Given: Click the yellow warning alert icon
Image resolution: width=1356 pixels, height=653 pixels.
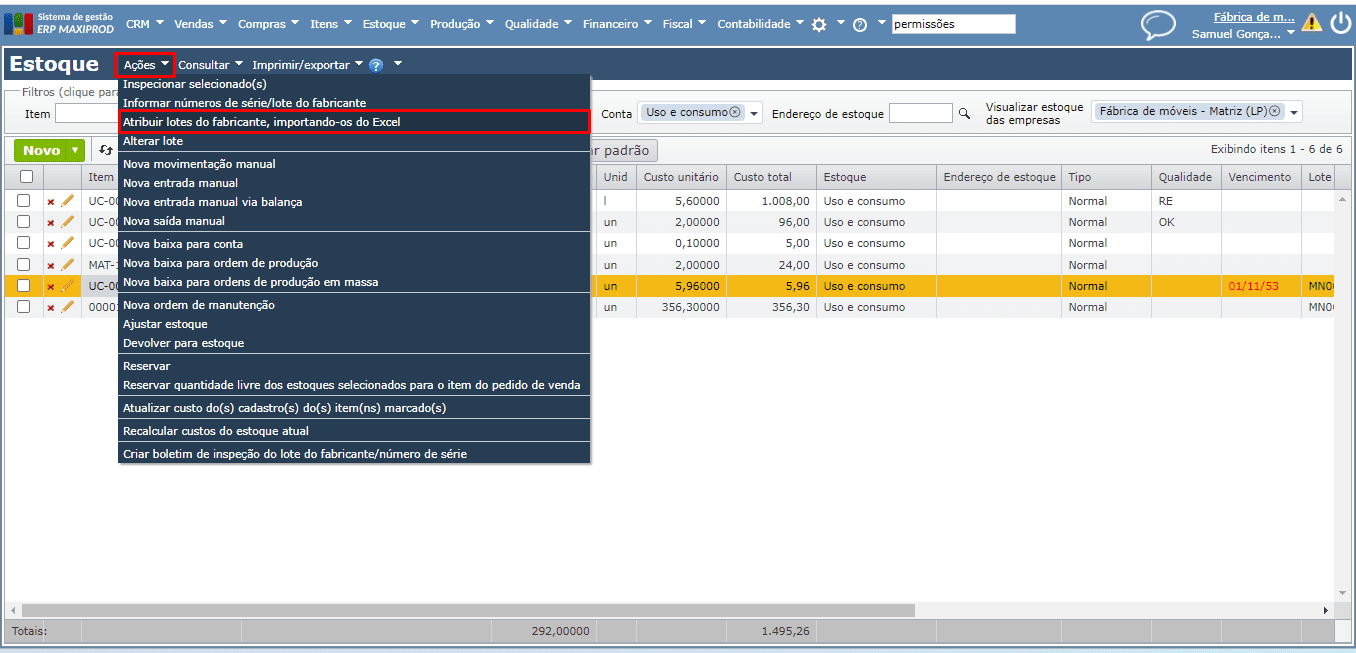Looking at the screenshot, I should [x=1311, y=23].
